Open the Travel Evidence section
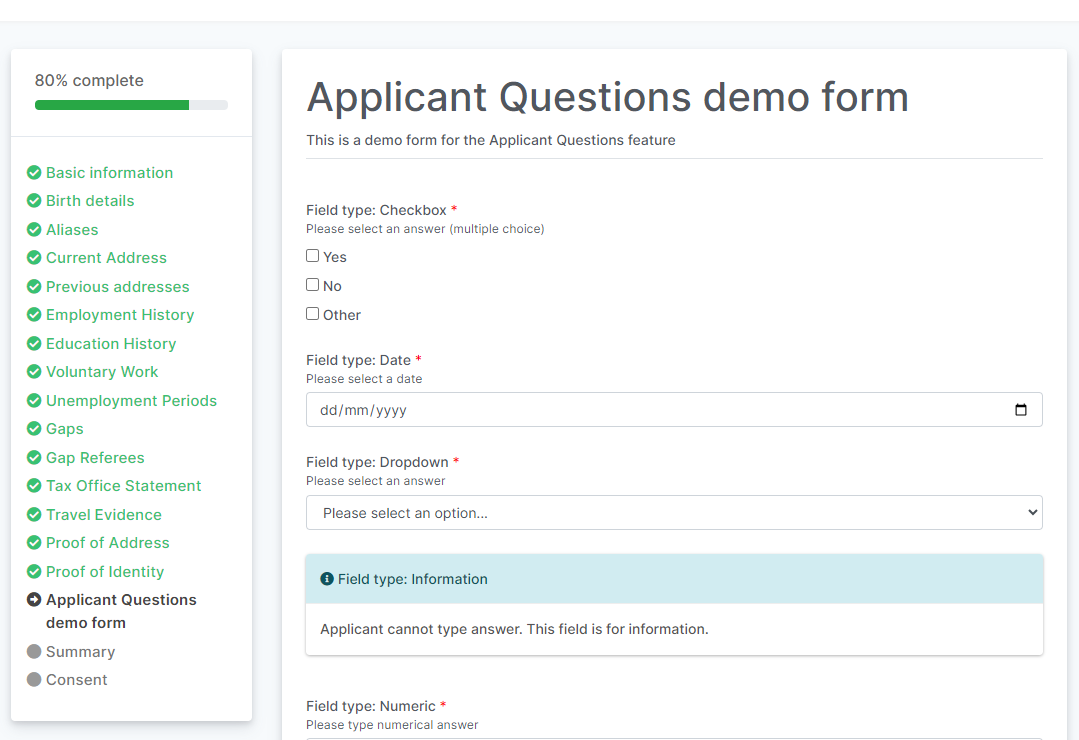 click(x=104, y=515)
